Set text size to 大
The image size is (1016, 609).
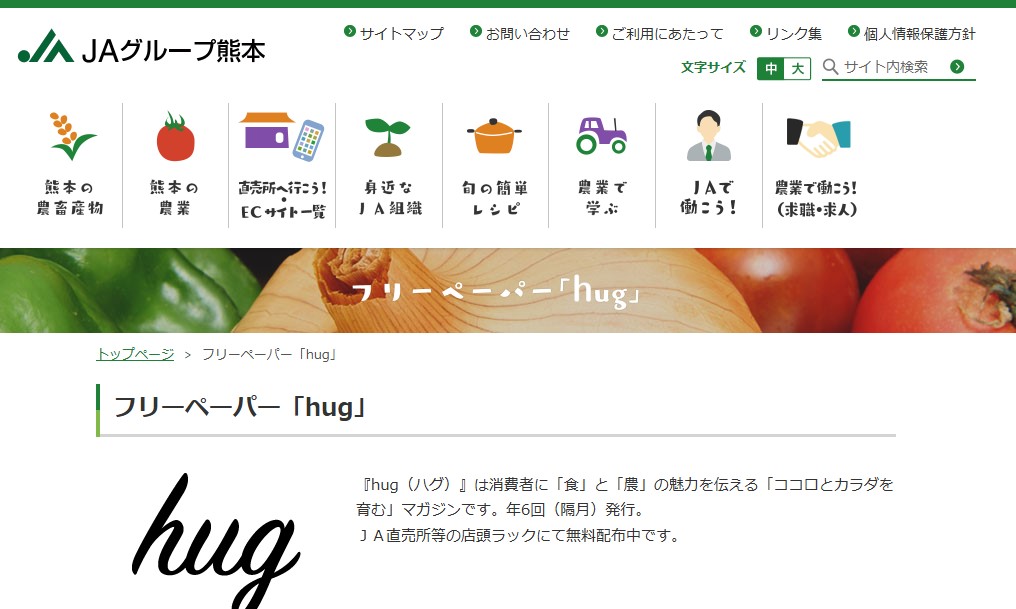(798, 68)
